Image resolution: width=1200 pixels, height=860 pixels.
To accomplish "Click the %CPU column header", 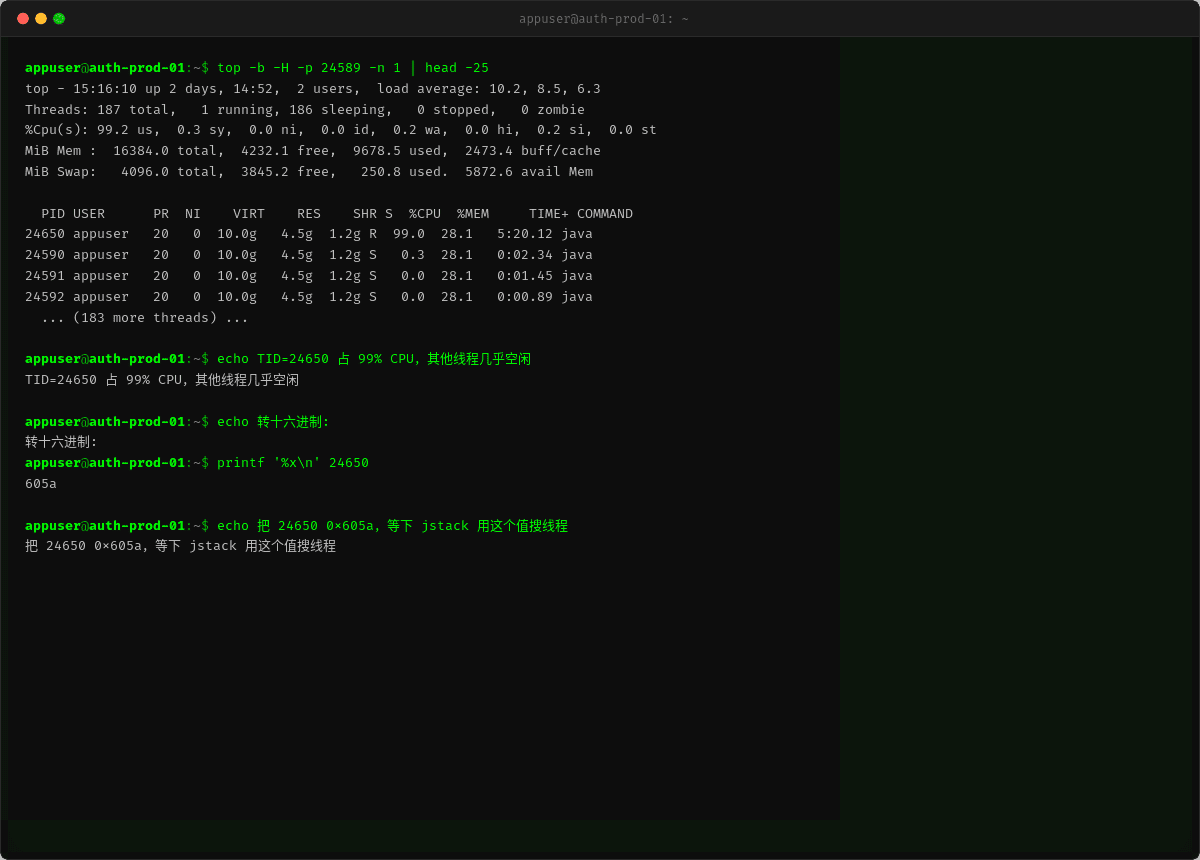I will click(425, 214).
